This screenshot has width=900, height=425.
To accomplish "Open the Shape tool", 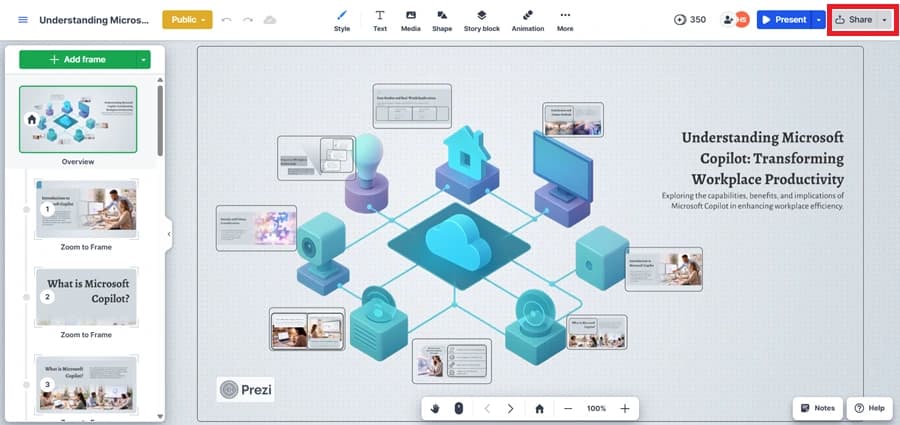I will (442, 20).
